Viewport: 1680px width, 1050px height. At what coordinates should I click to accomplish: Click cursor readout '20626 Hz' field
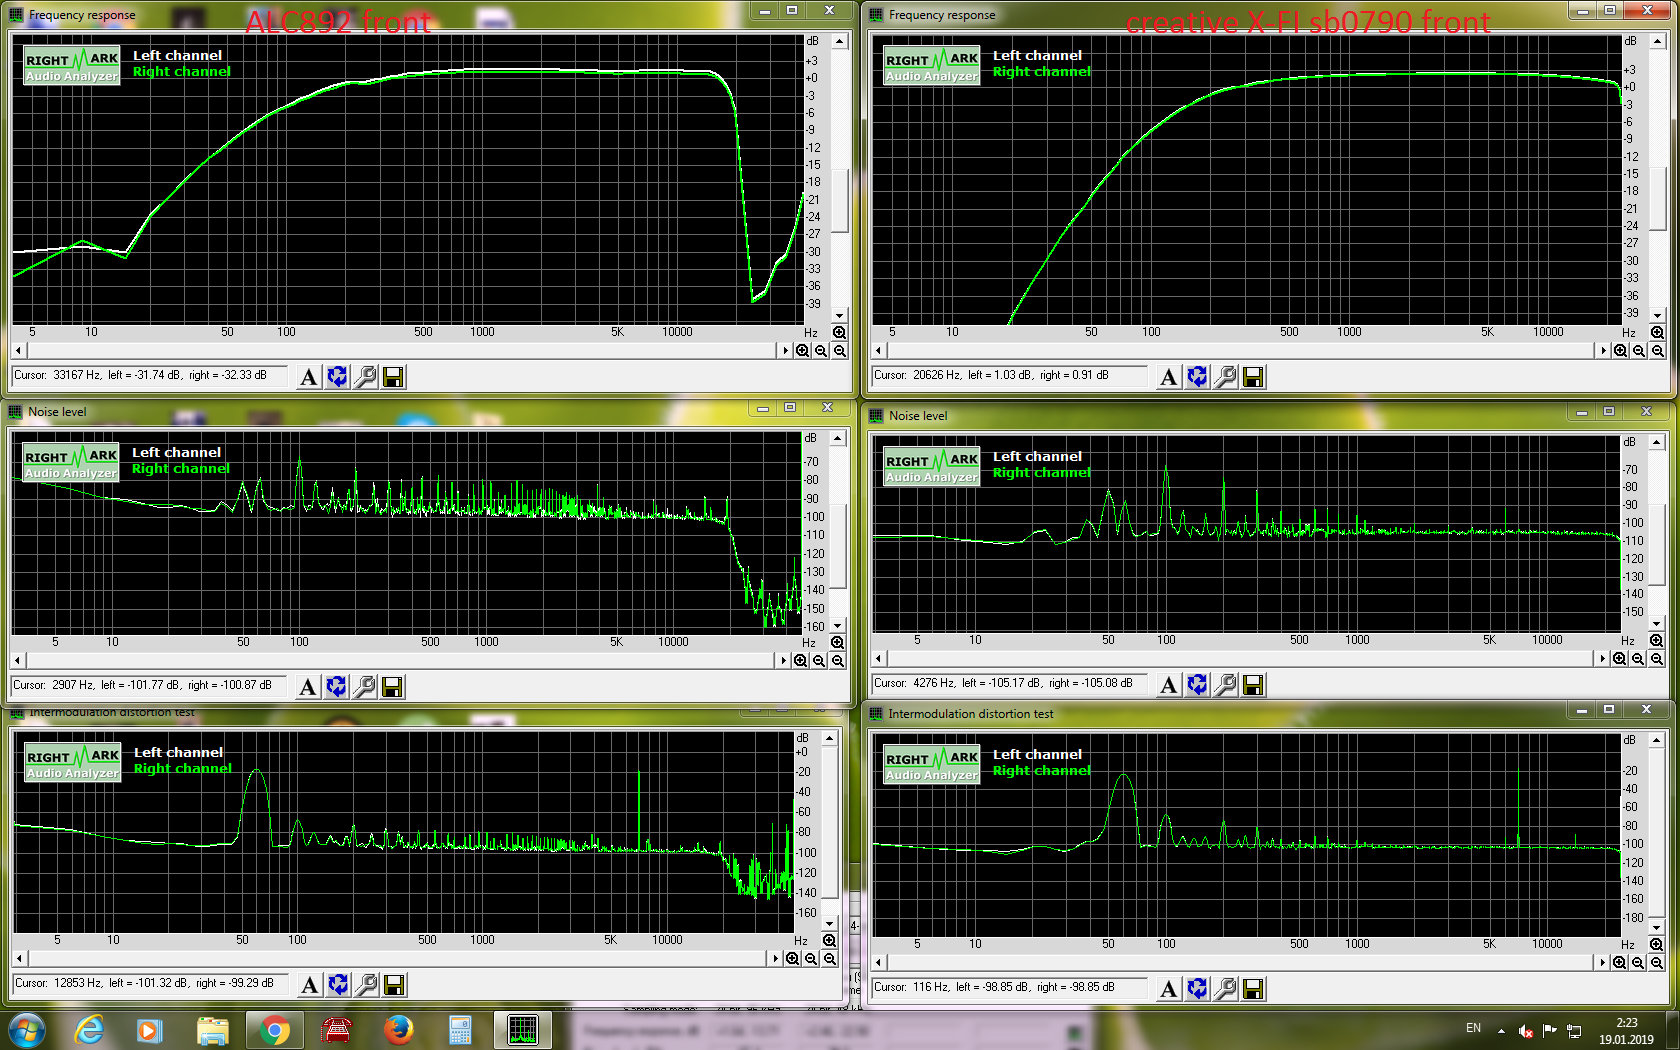(1009, 376)
